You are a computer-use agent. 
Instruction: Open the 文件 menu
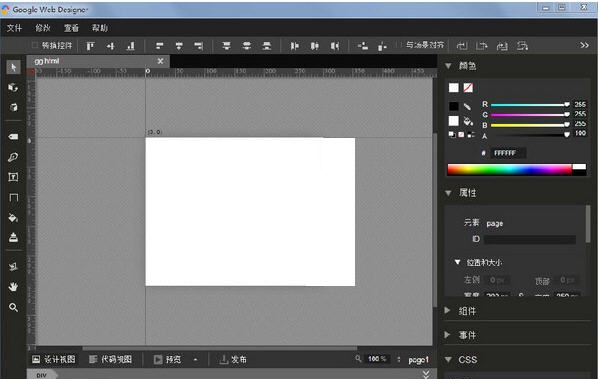tap(14, 28)
